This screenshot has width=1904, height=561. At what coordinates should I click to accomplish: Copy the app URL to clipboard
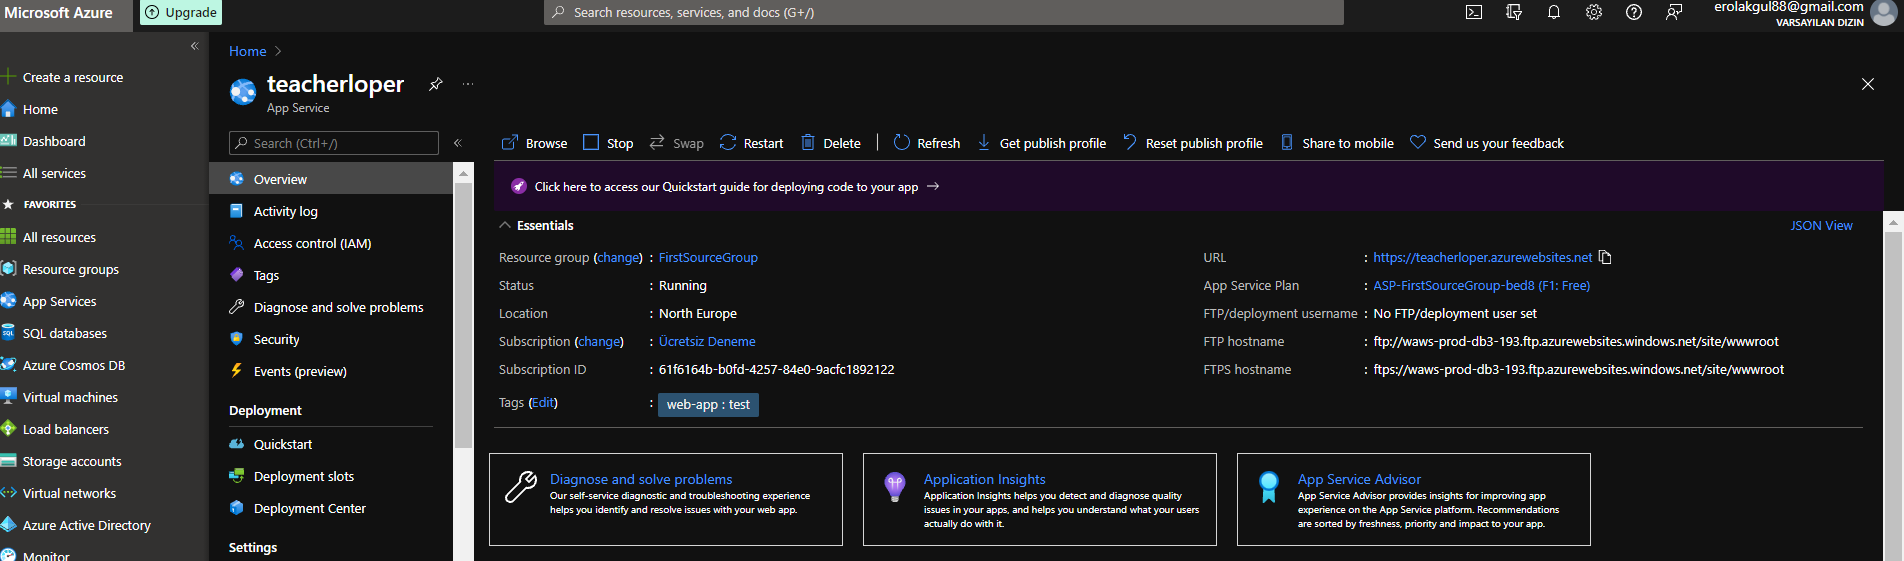(x=1606, y=258)
